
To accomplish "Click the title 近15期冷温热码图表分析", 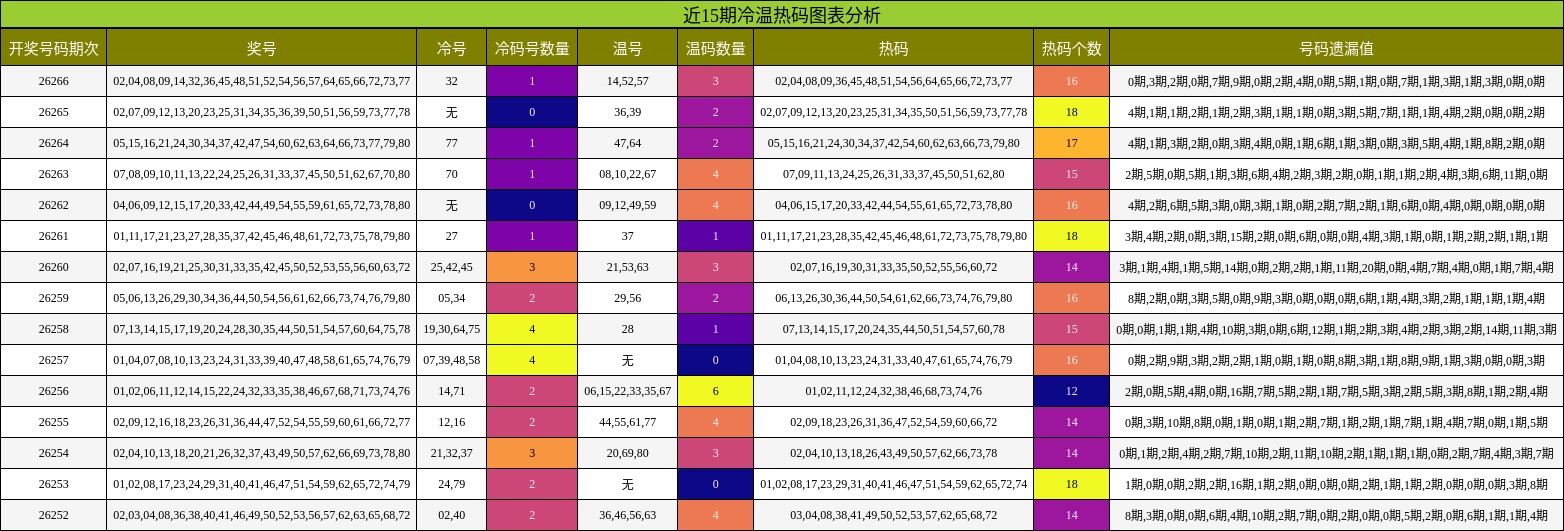I will [x=781, y=14].
